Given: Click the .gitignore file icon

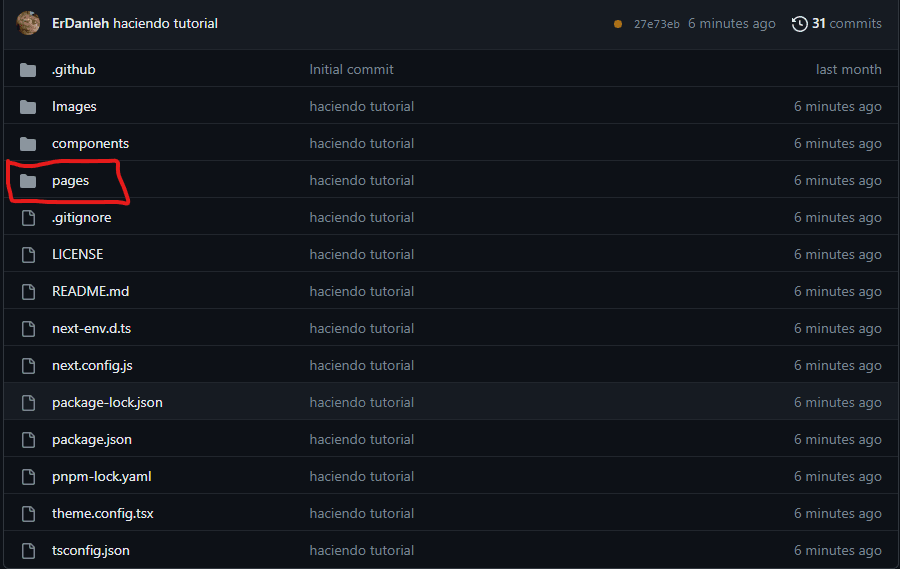Looking at the screenshot, I should click(x=28, y=218).
